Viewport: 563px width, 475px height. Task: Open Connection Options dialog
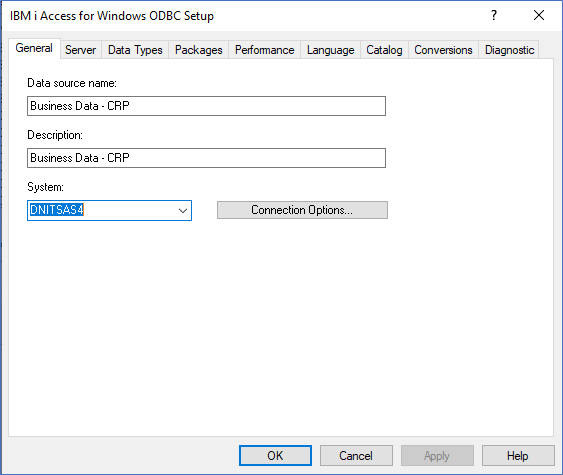[302, 210]
